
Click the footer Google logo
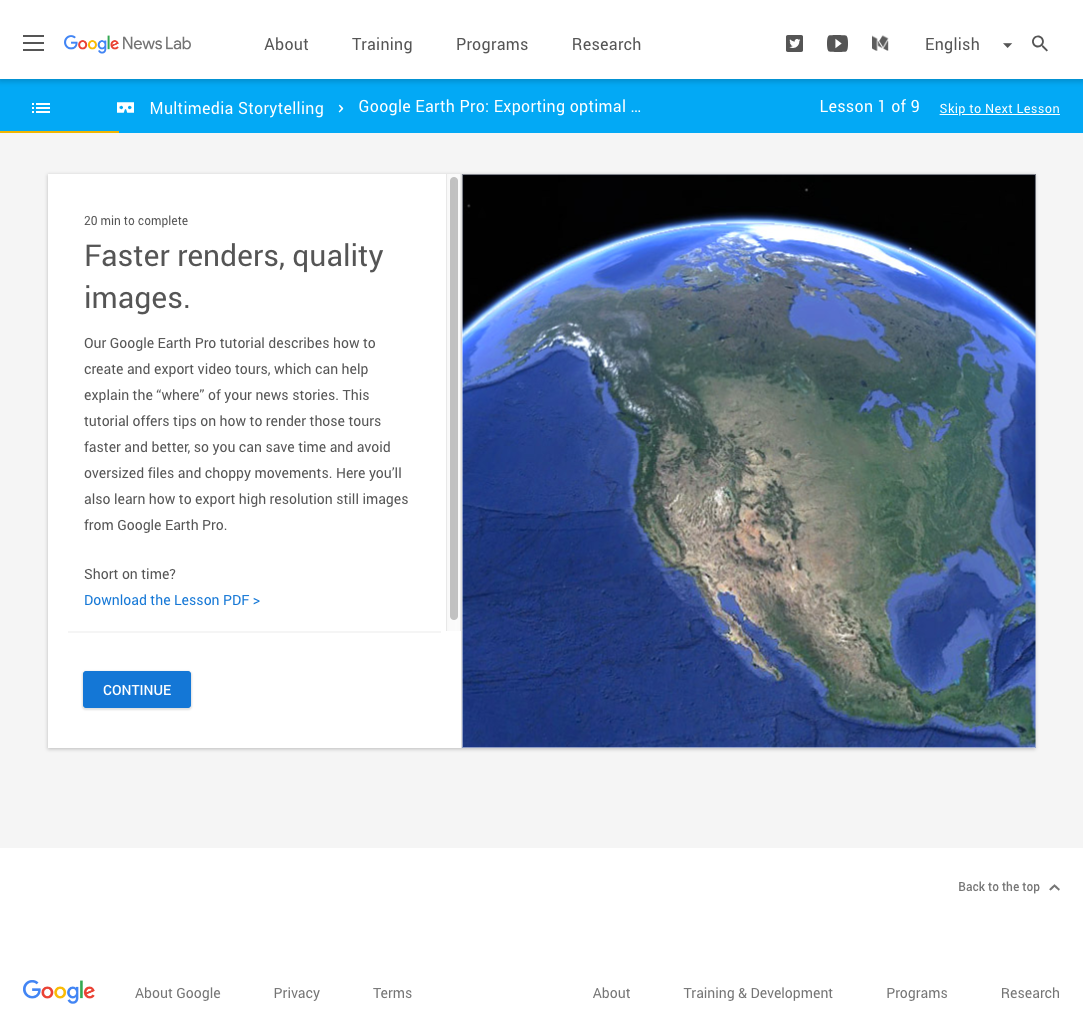[59, 991]
